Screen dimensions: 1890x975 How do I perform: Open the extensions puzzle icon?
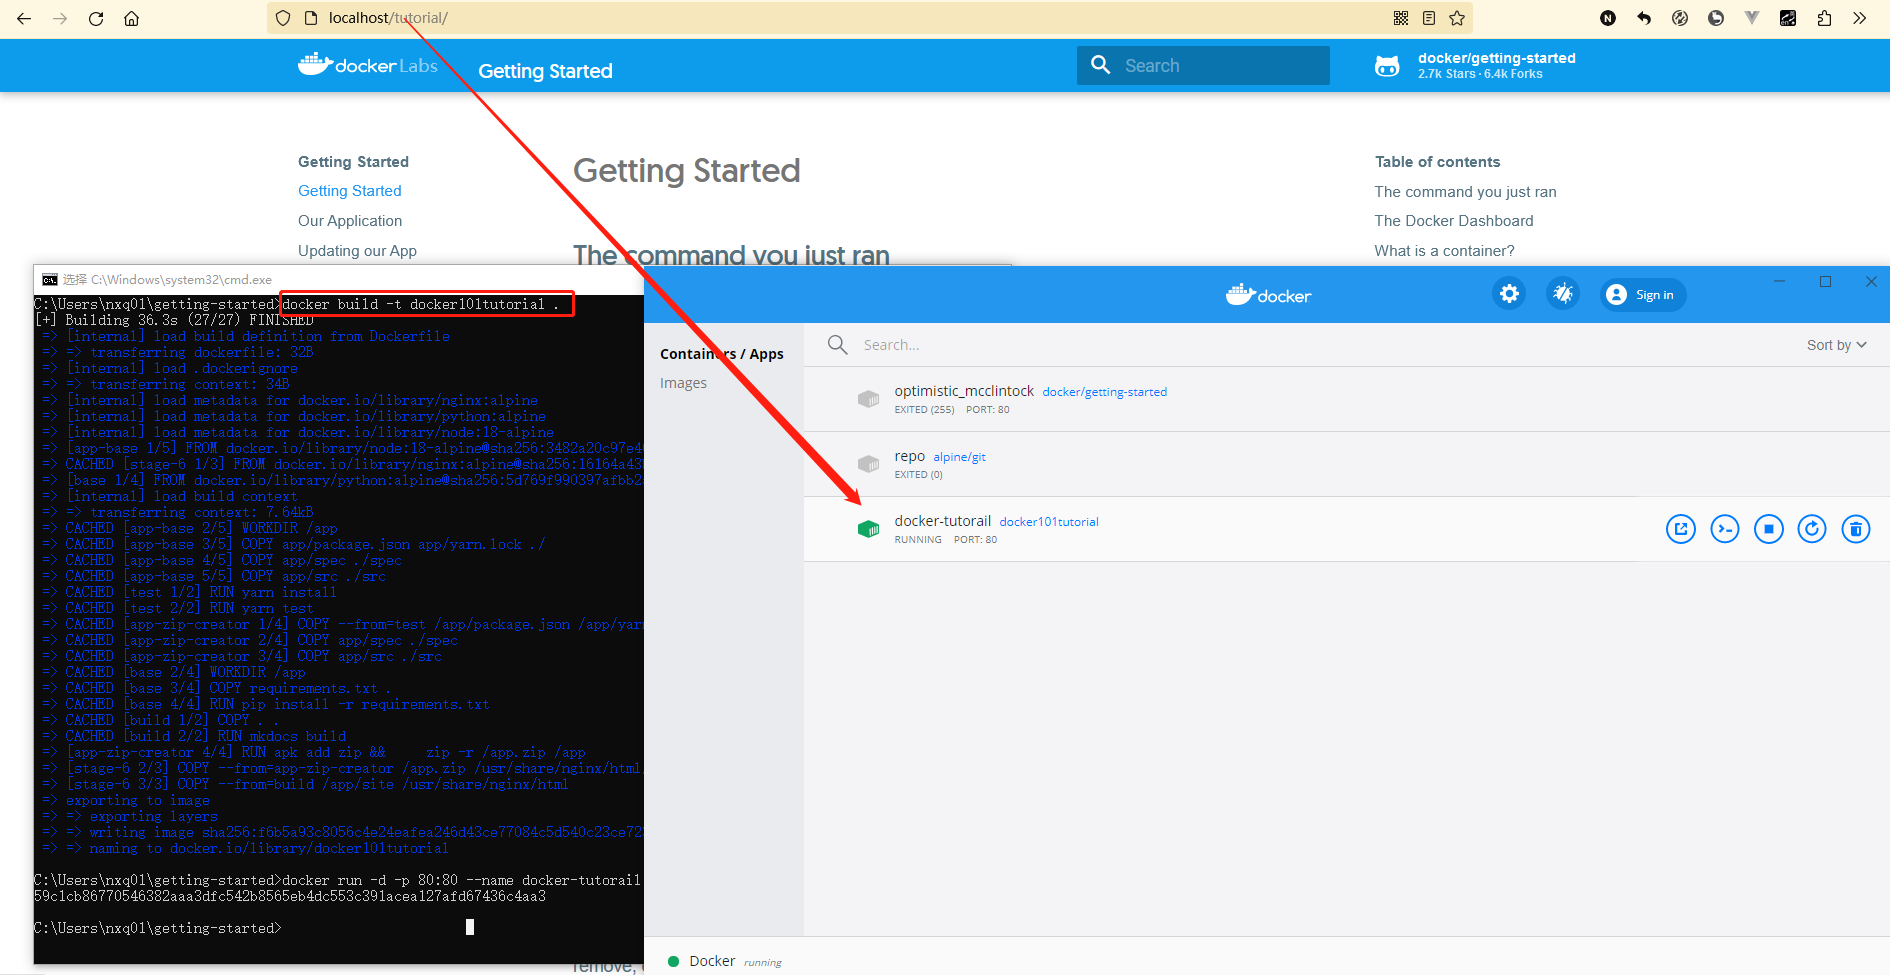(x=1824, y=18)
